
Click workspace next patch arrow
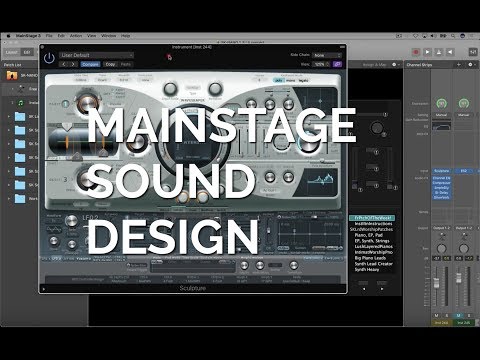click(x=382, y=289)
